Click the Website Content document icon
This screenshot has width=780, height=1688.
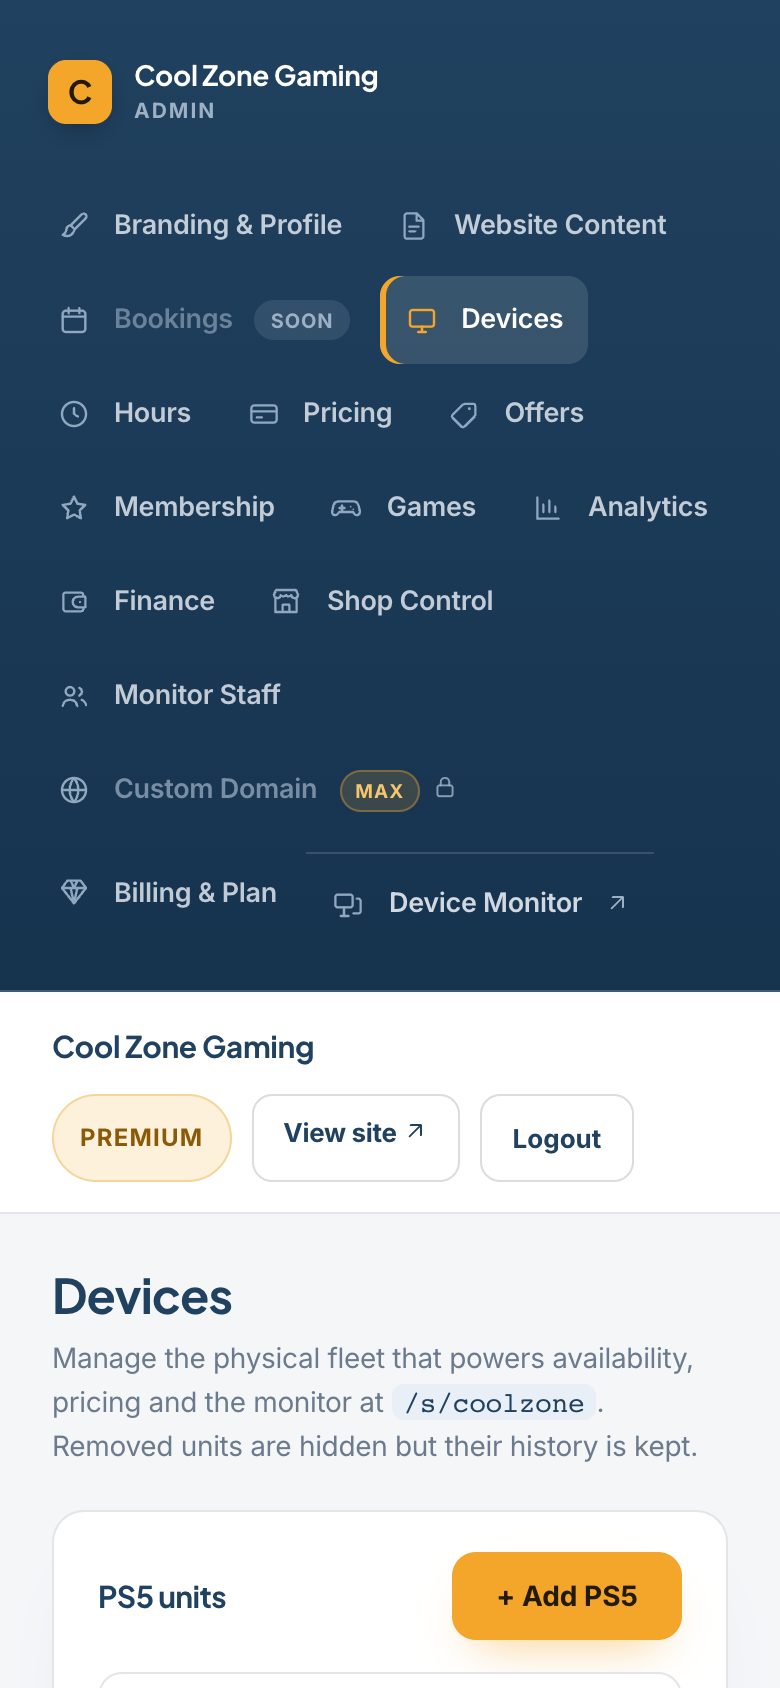click(414, 226)
